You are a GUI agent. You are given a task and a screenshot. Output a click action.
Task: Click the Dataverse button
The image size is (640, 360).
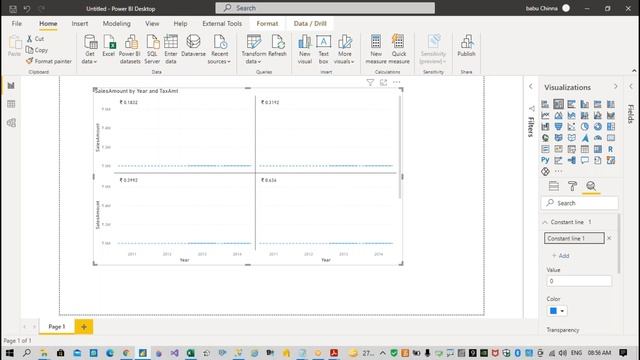(x=193, y=46)
